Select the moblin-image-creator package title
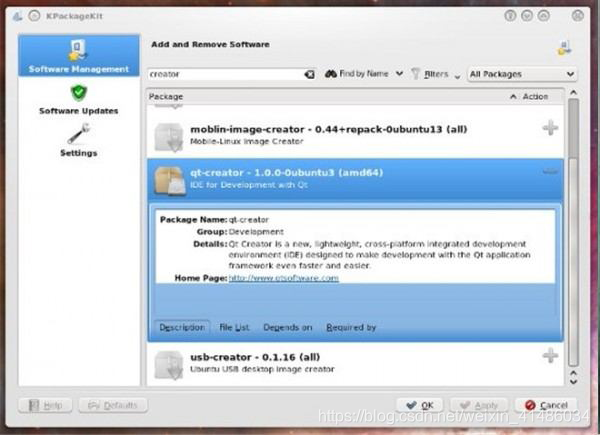 pos(329,129)
